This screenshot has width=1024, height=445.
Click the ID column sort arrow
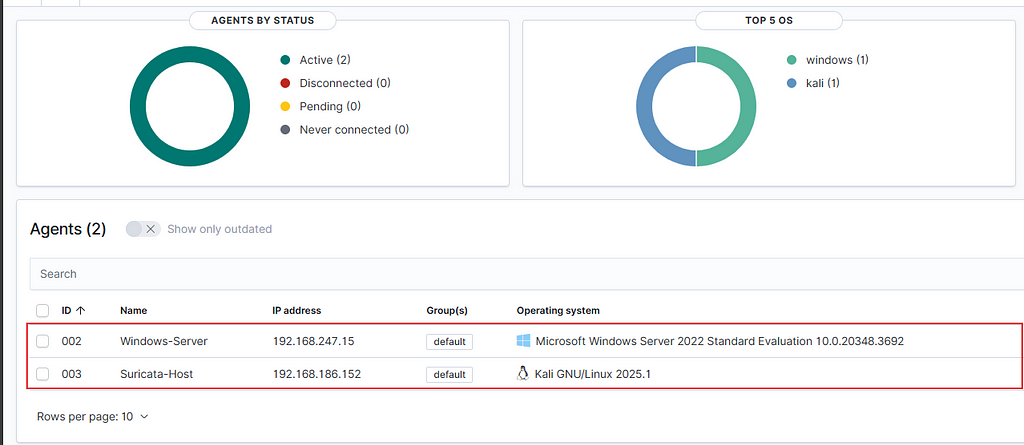81,310
